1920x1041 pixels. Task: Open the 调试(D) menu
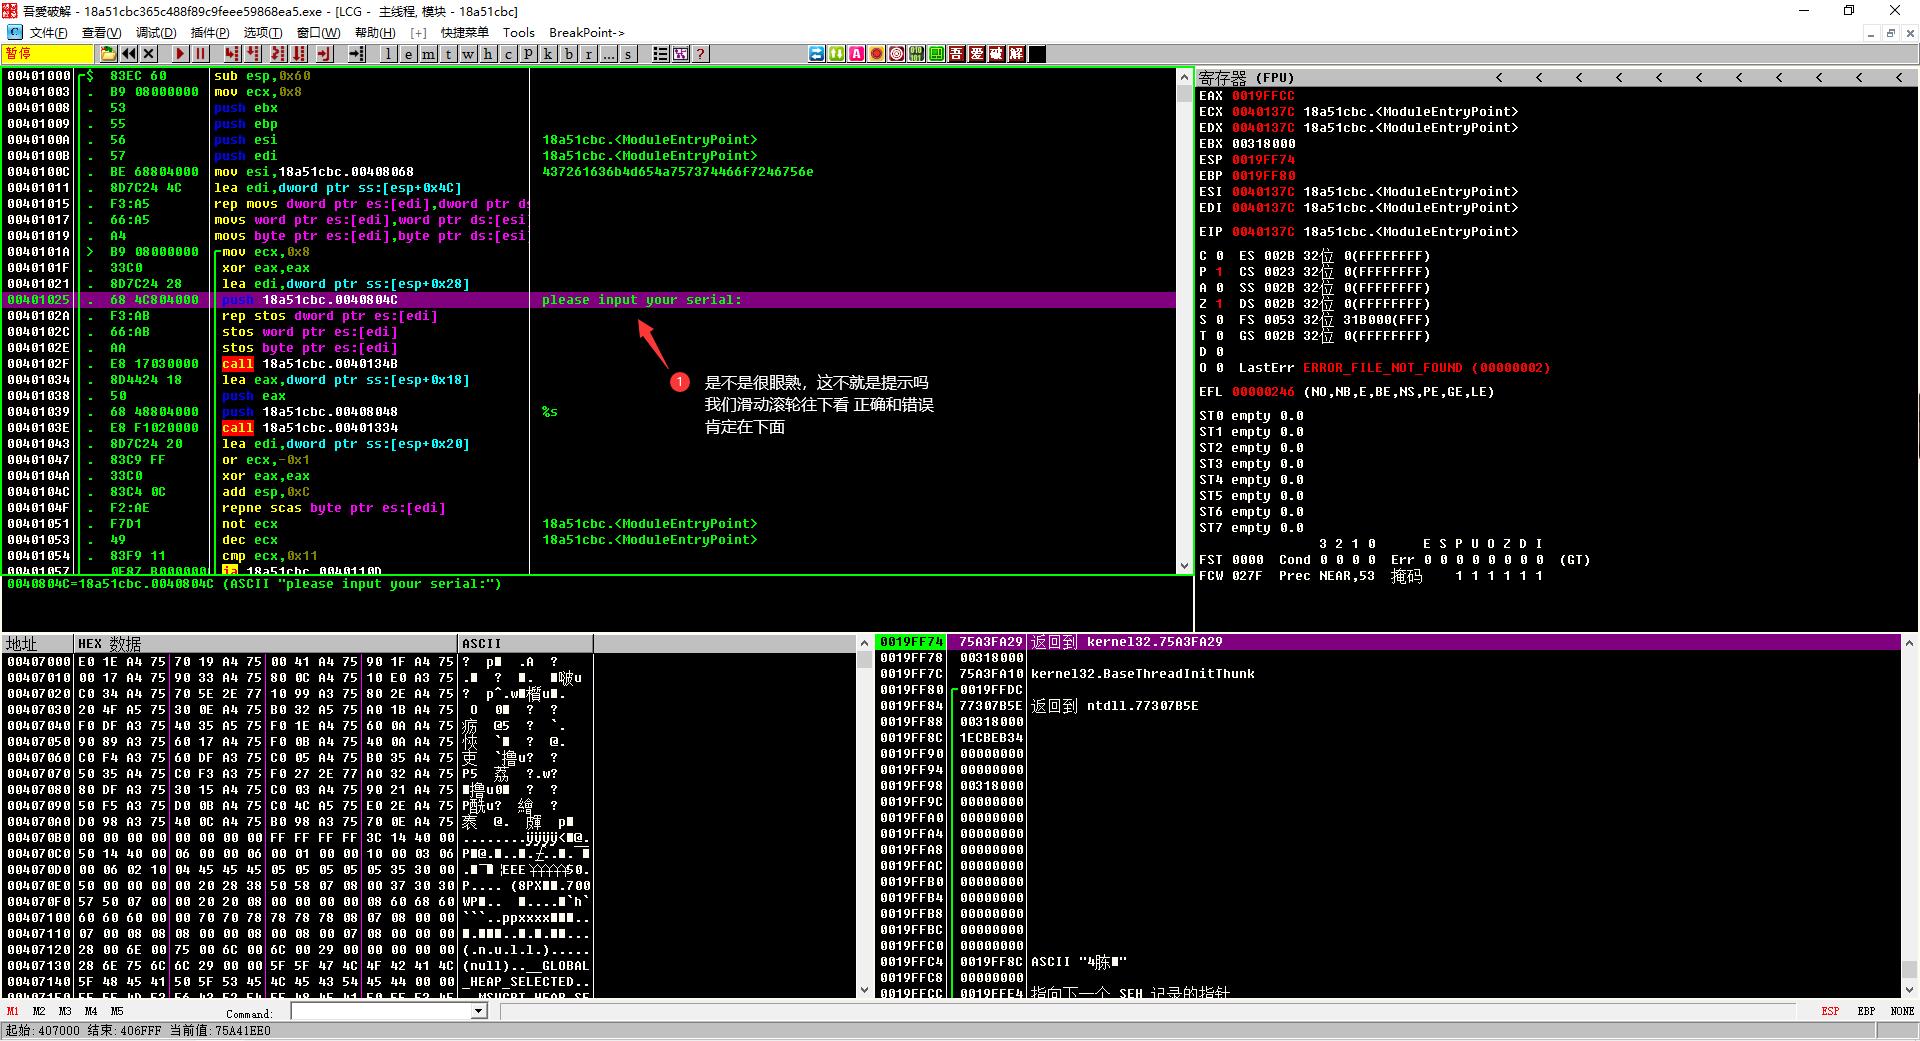point(156,33)
